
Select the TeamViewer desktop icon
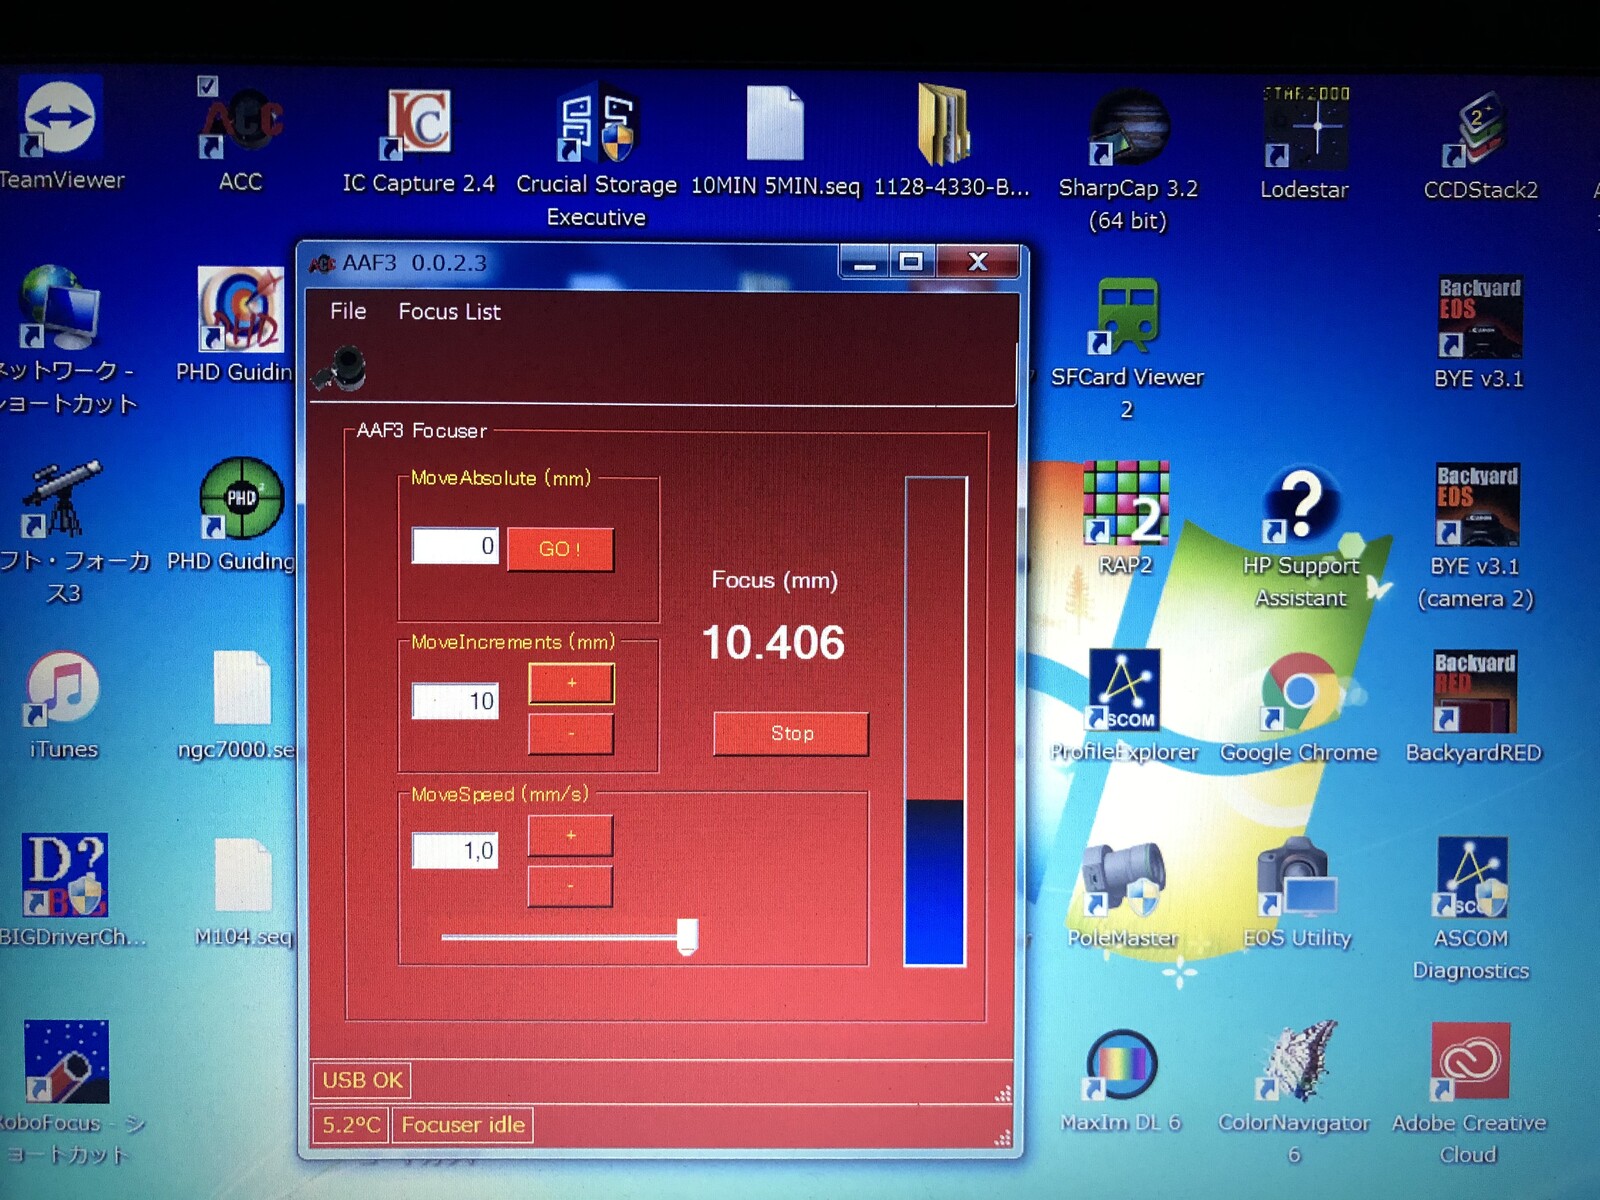(x=62, y=133)
